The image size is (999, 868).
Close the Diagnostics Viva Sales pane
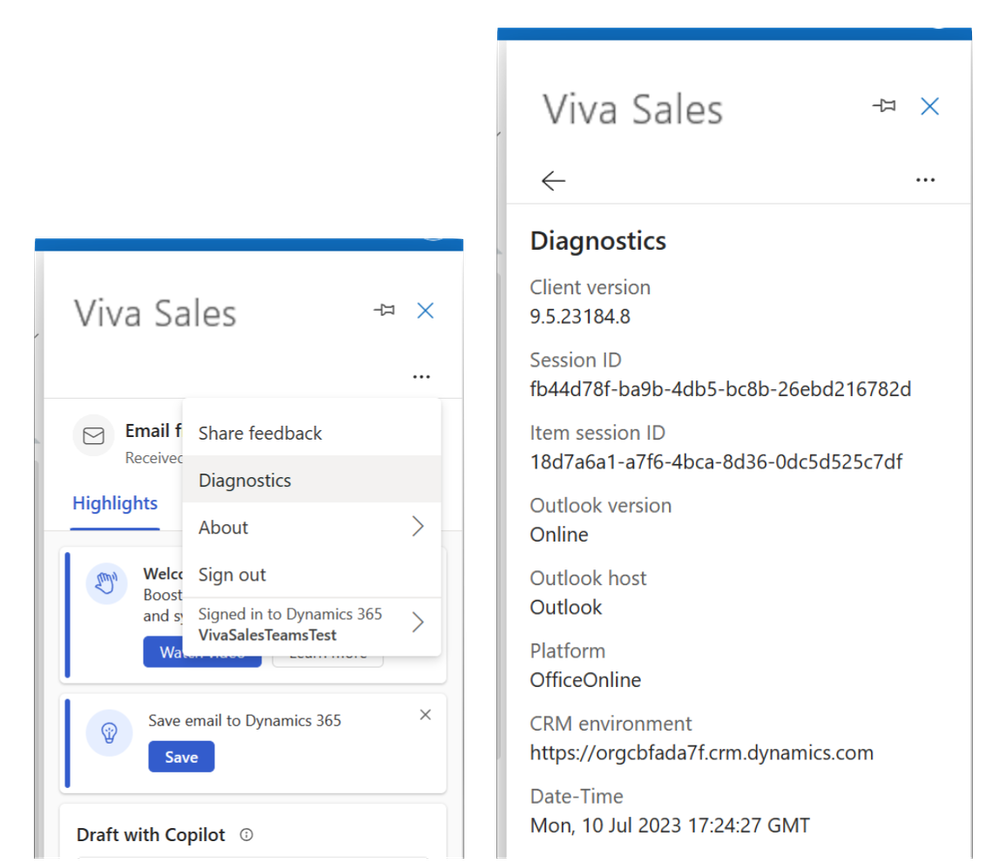tap(930, 106)
